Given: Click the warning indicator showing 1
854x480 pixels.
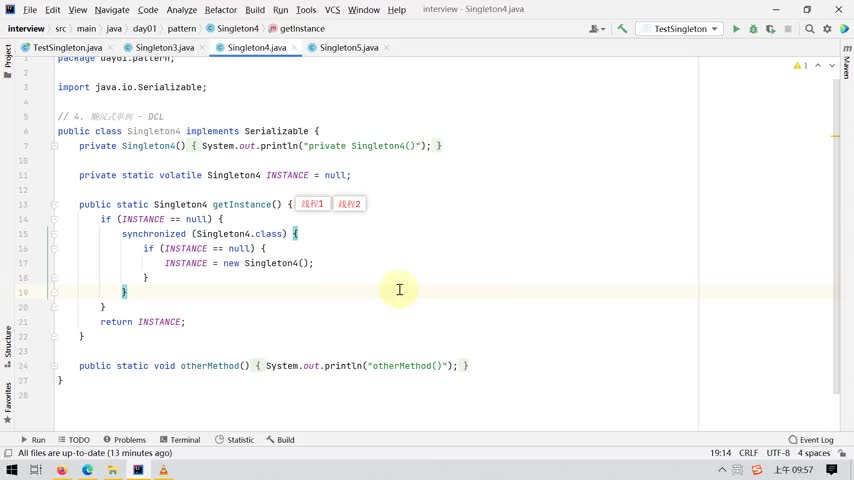Looking at the screenshot, I should click(801, 65).
